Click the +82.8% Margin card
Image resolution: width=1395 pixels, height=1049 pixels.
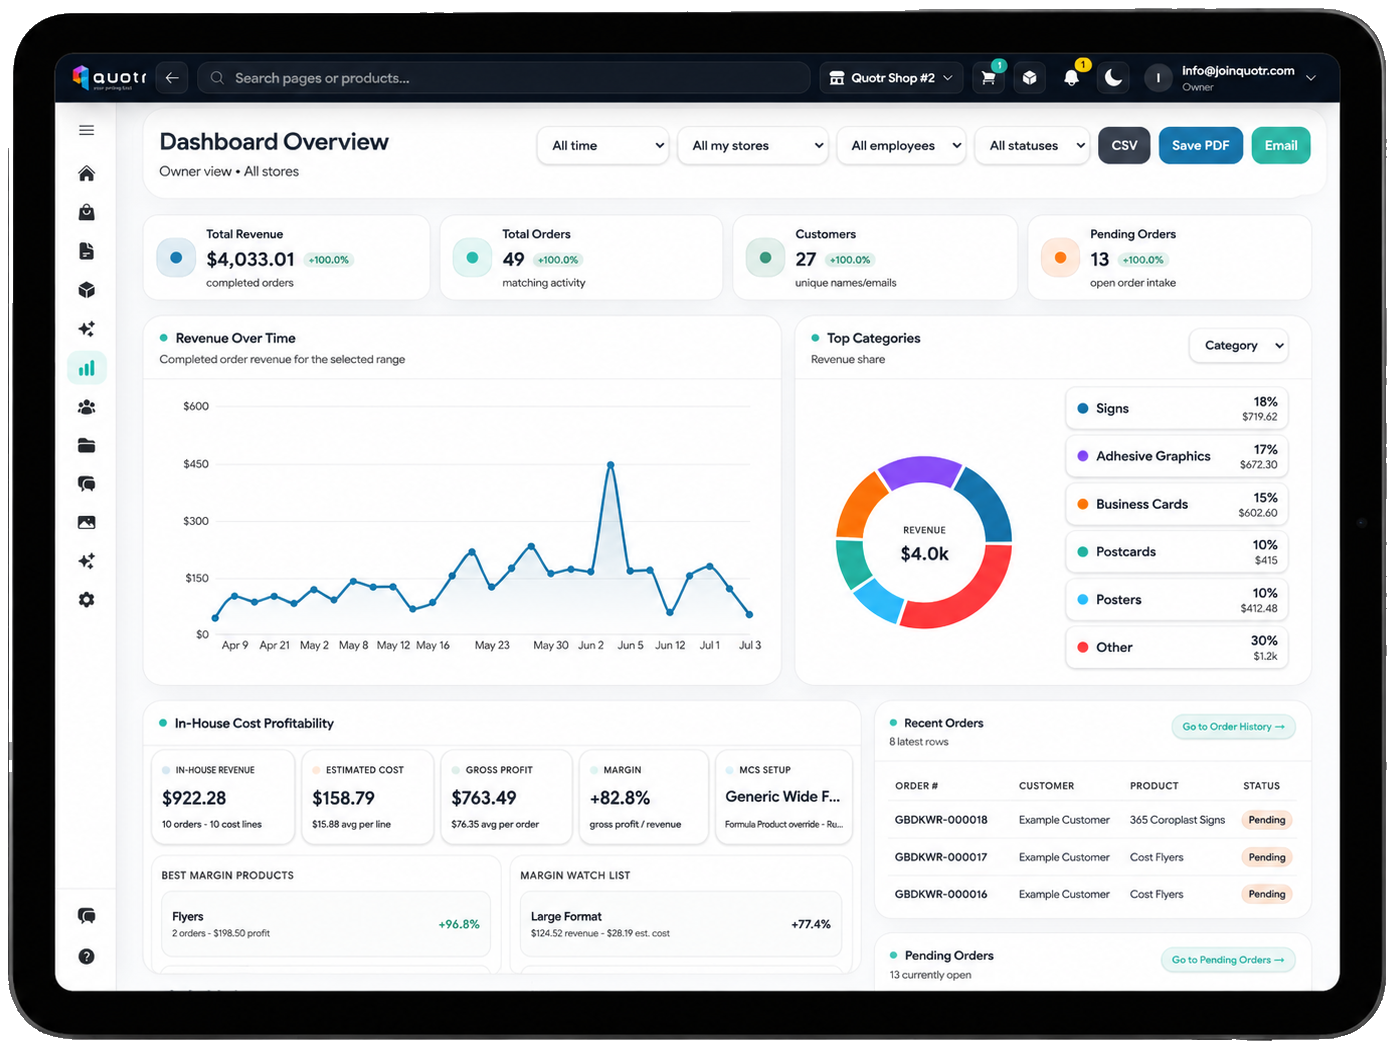click(643, 797)
